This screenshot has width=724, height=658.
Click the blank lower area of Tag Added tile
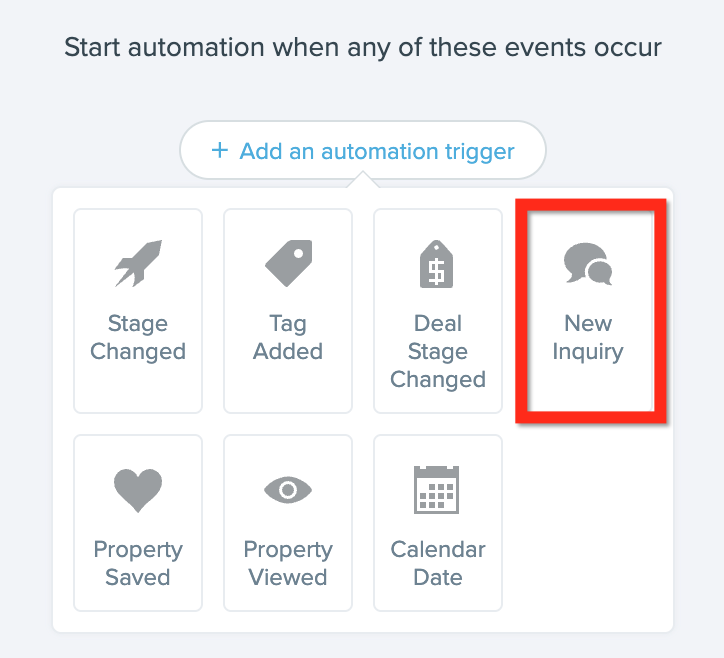[x=288, y=388]
